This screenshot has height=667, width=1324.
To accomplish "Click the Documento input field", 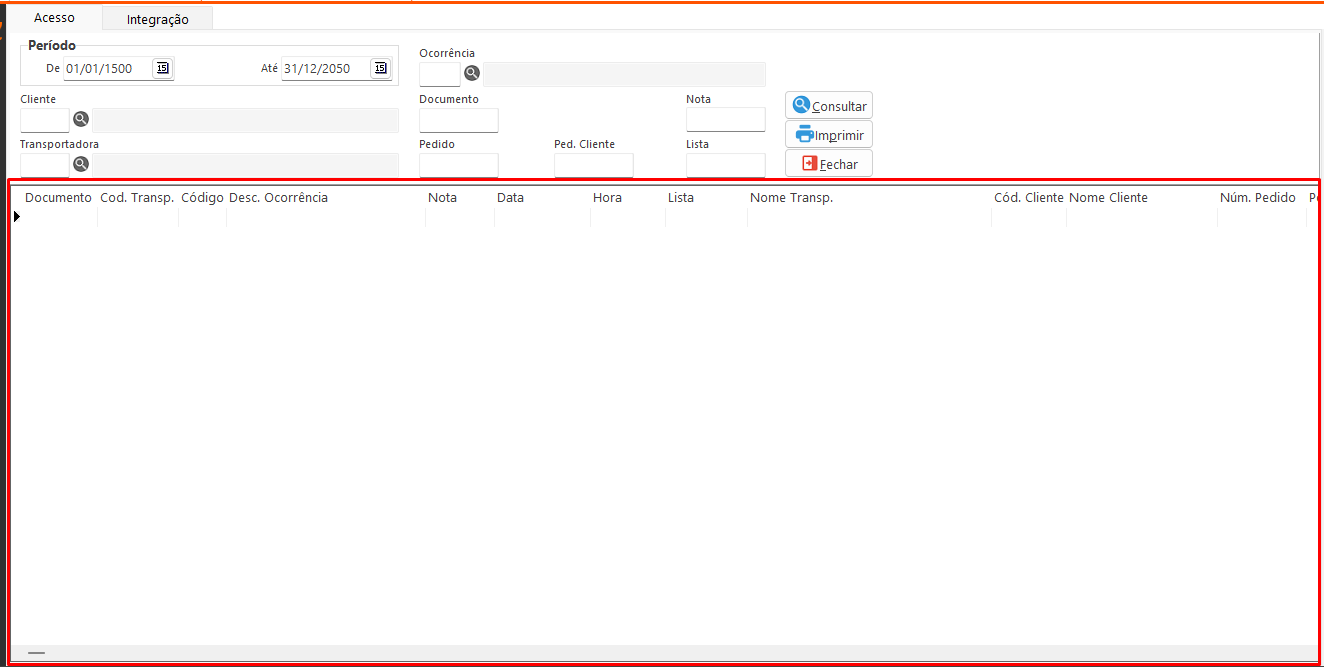I will [458, 120].
